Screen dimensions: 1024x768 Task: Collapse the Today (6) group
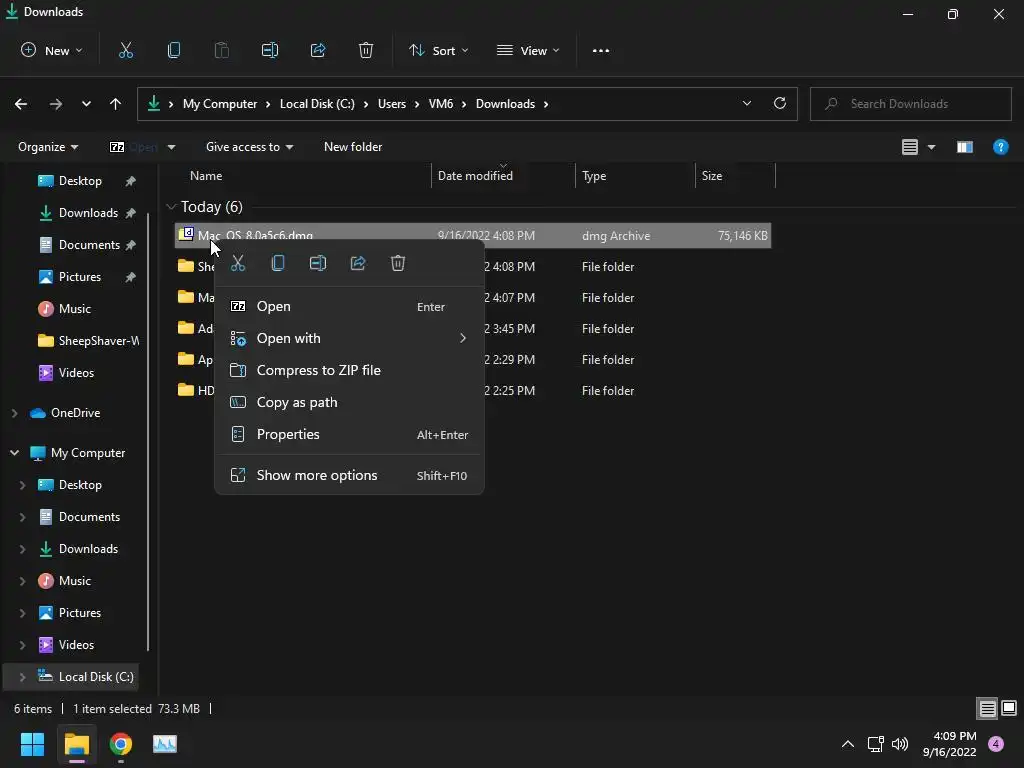coord(171,207)
